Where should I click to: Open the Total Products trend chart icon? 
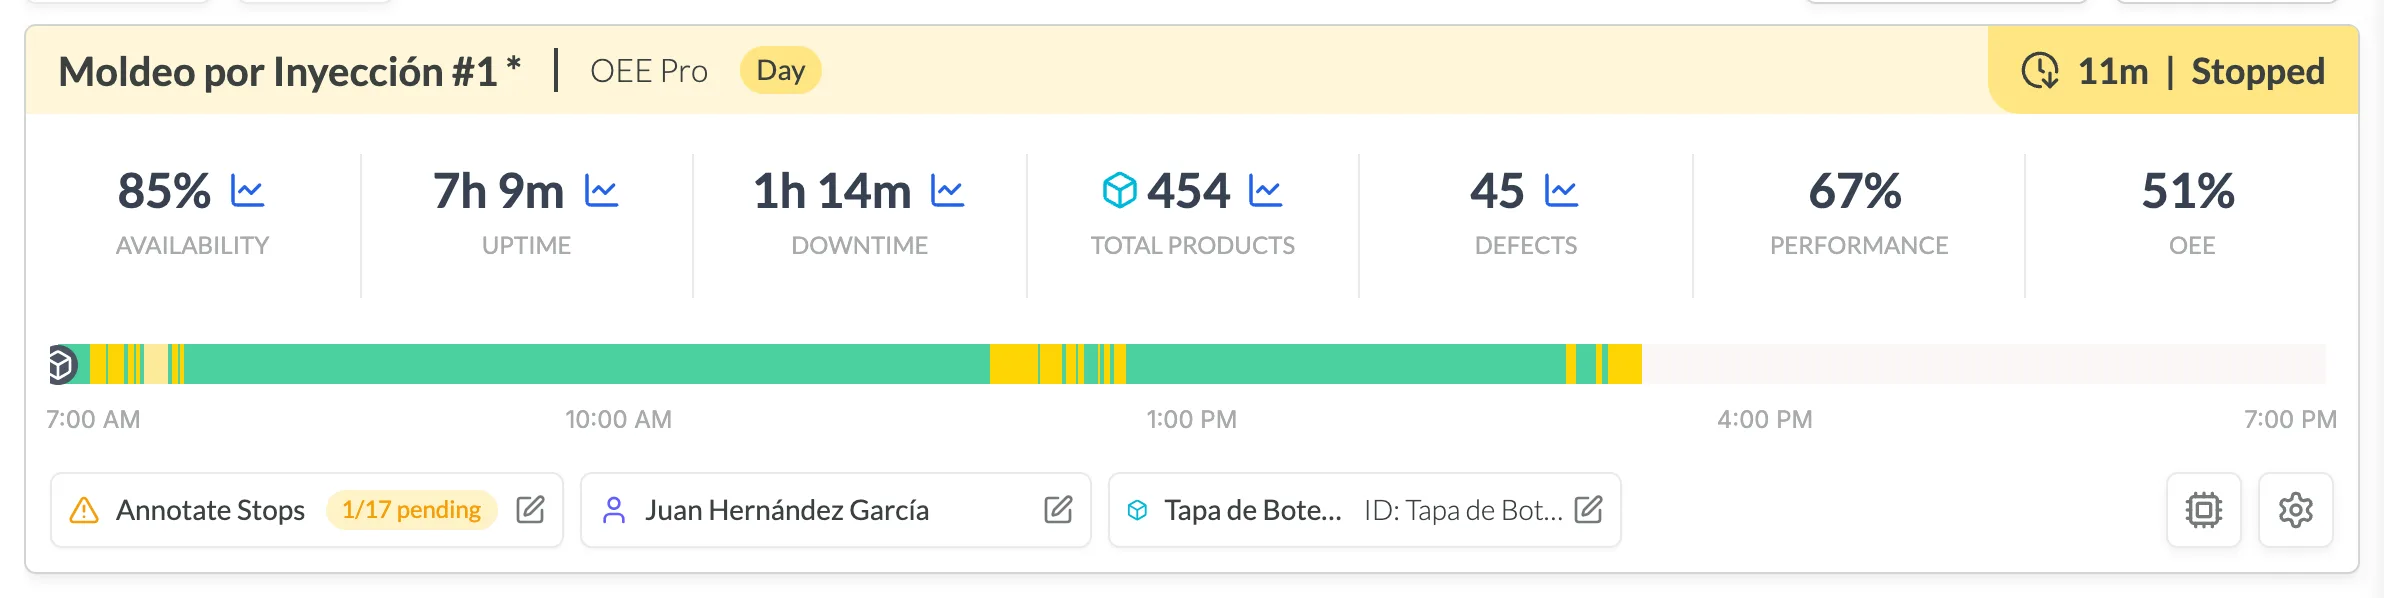(x=1265, y=191)
